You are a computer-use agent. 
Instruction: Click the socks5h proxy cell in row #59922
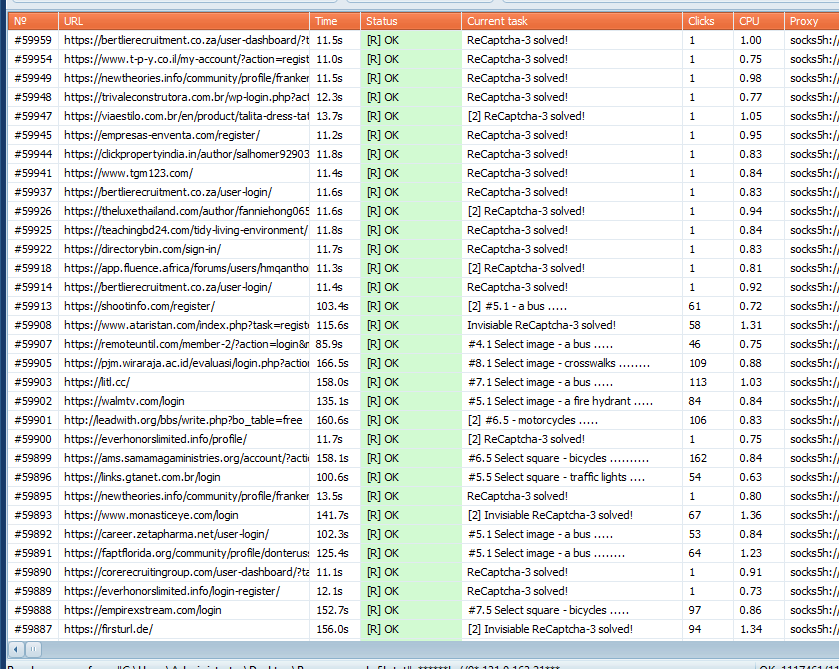814,249
